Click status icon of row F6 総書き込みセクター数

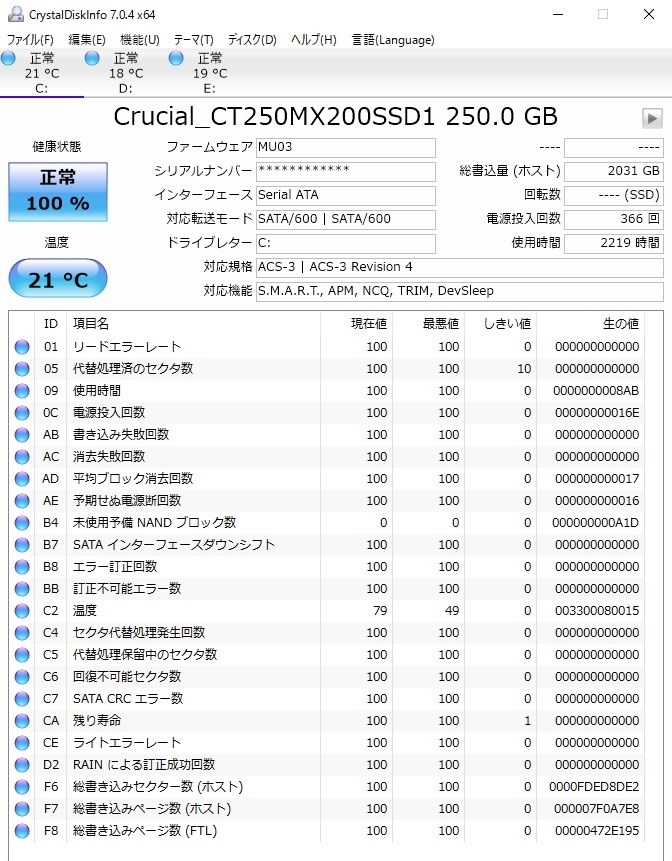point(22,786)
